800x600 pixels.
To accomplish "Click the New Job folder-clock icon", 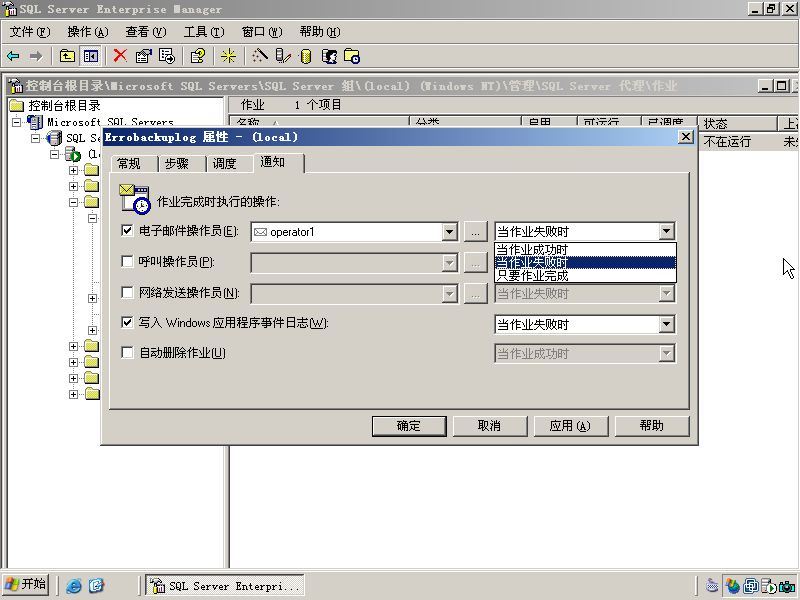I will pos(352,56).
